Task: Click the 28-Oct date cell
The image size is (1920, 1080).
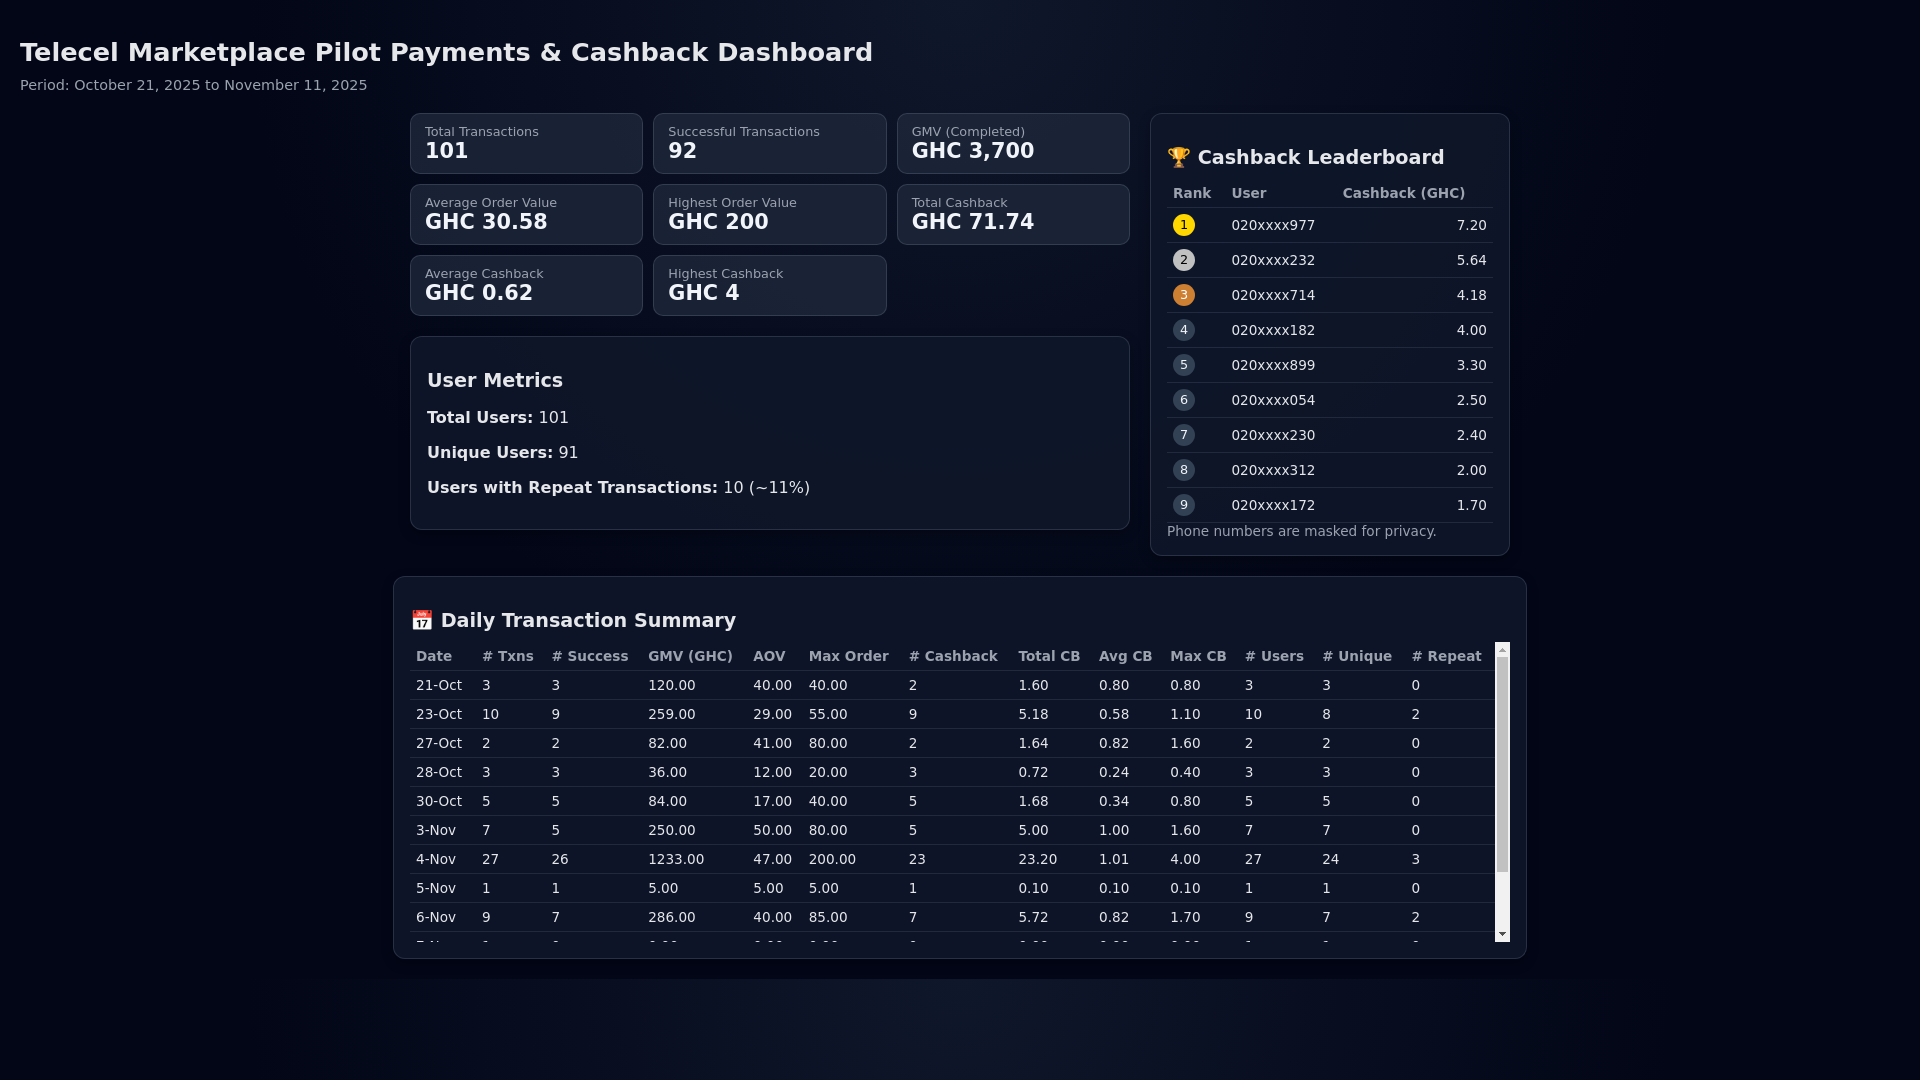Action: pos(439,772)
